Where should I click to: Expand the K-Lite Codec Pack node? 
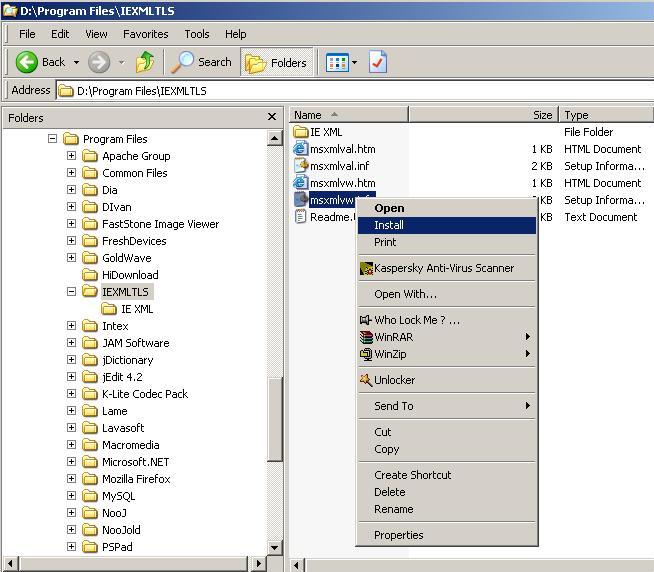pos(71,394)
